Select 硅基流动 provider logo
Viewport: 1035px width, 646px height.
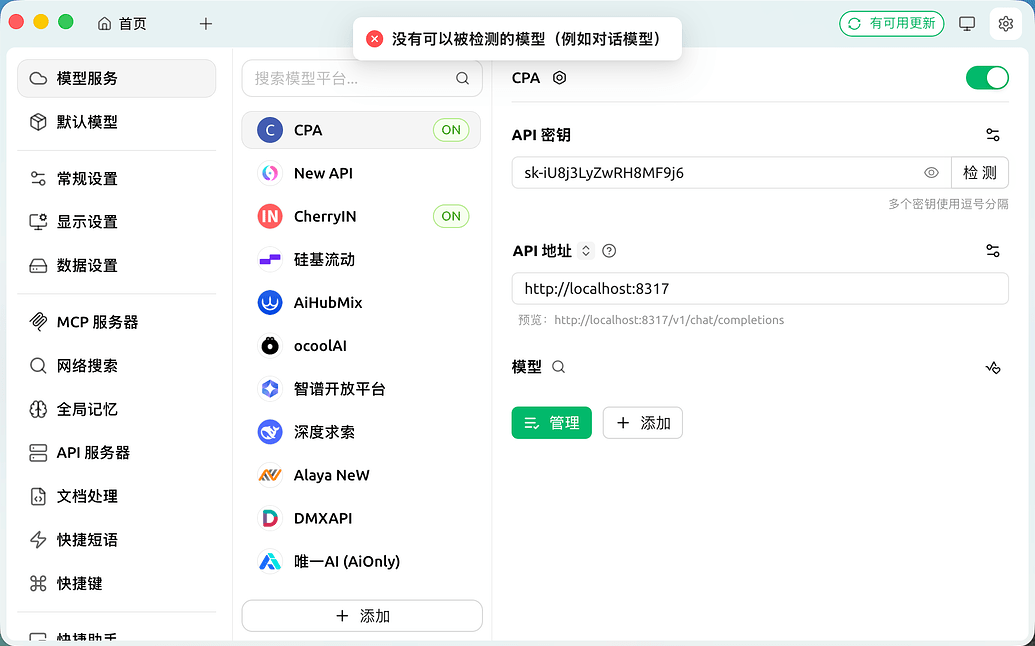point(270,259)
